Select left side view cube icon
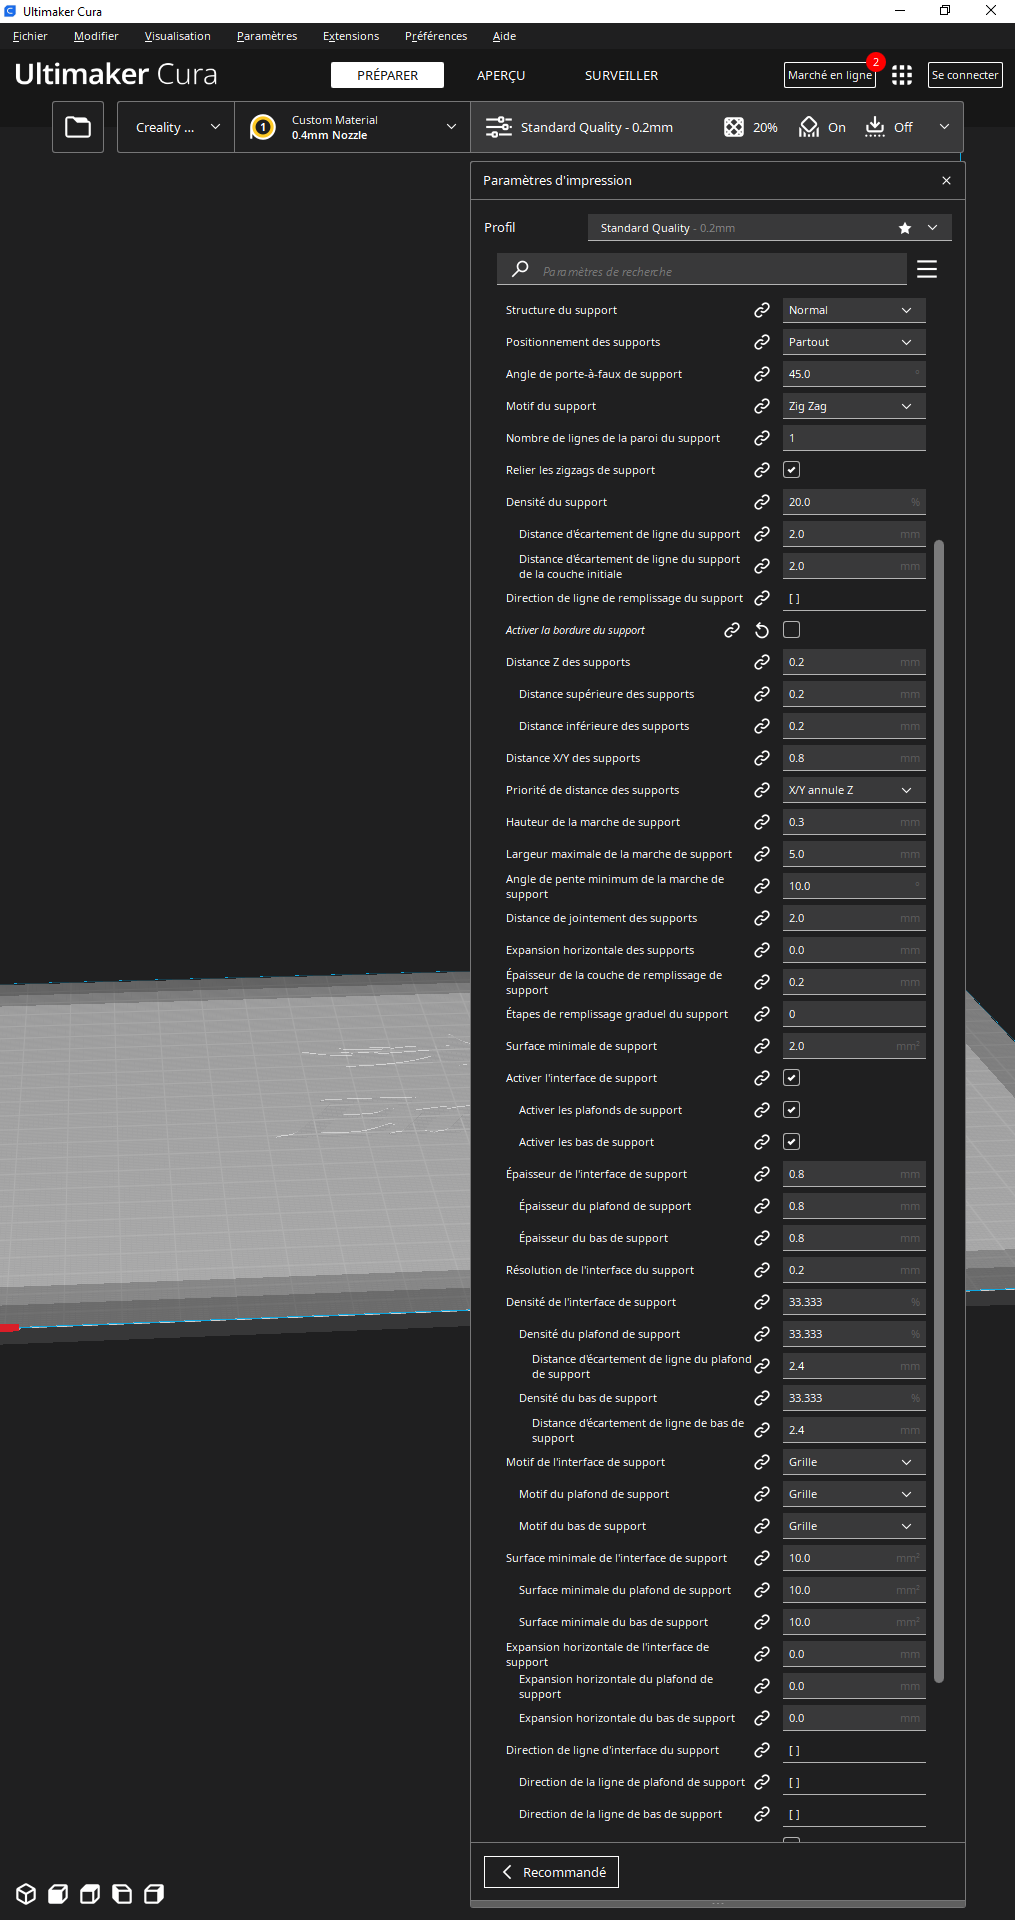This screenshot has height=1920, width=1015. pos(122,1893)
